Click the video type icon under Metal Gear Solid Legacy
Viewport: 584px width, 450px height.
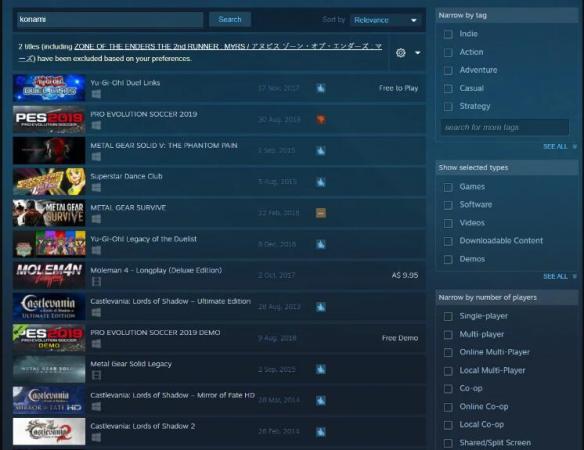(x=96, y=375)
